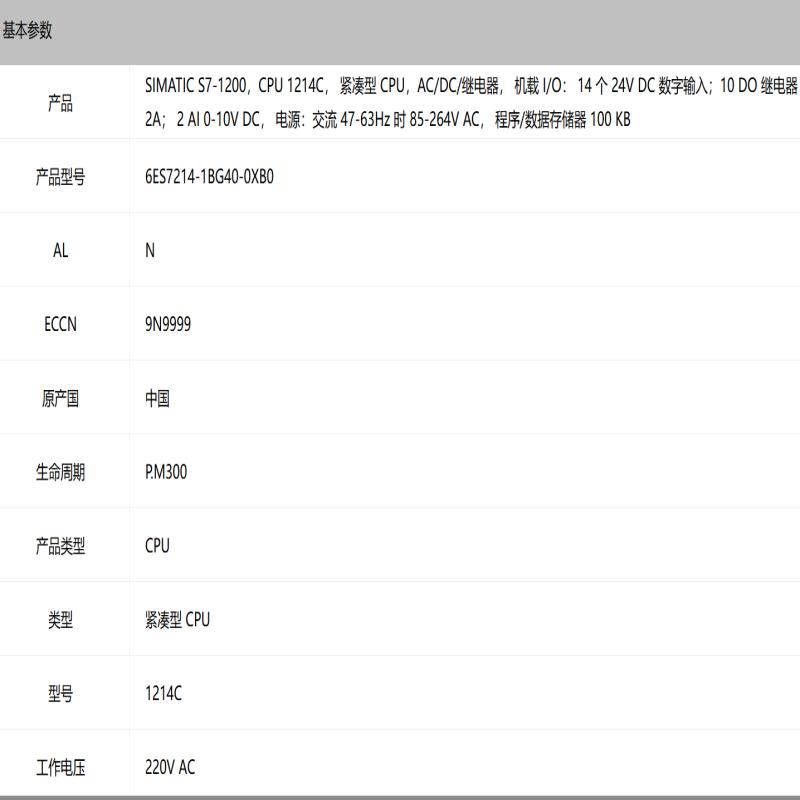
Task: Select the country of origin value 中国
Action: point(157,399)
